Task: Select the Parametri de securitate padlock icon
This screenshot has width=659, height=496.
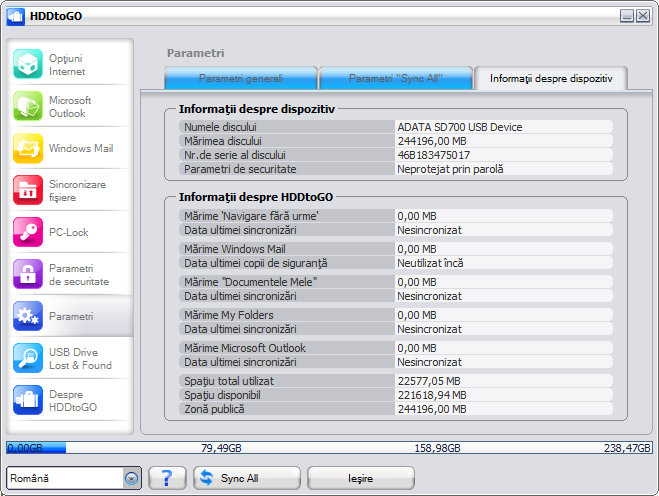Action: [28, 274]
